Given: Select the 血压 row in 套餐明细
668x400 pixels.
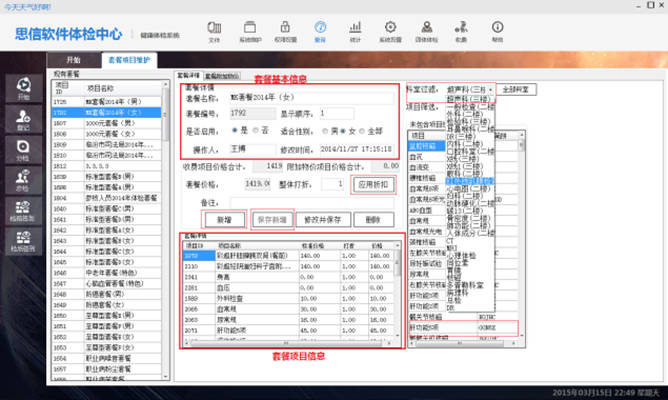Looking at the screenshot, I should (x=289, y=288).
